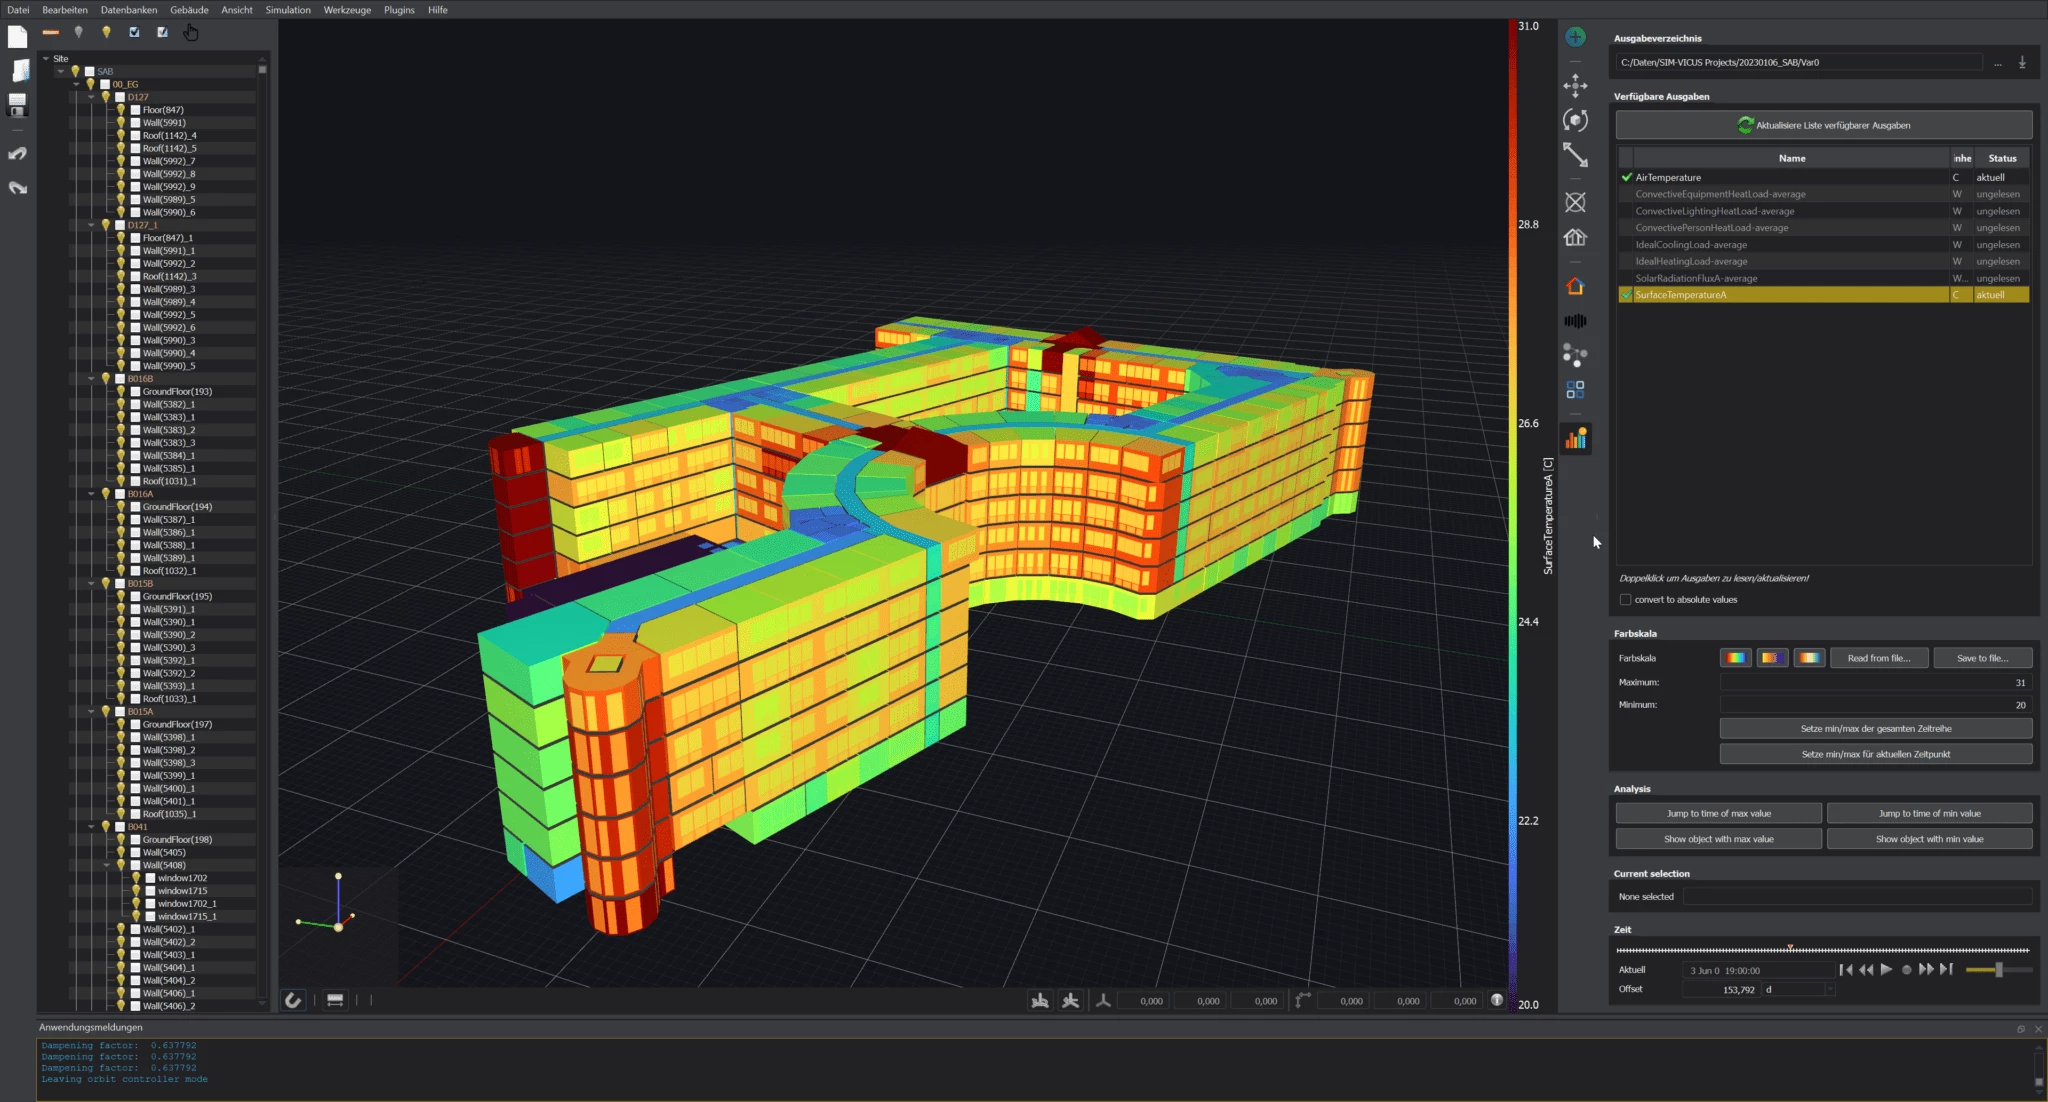
Task: Click the download arrow beside output directory
Action: click(2022, 63)
